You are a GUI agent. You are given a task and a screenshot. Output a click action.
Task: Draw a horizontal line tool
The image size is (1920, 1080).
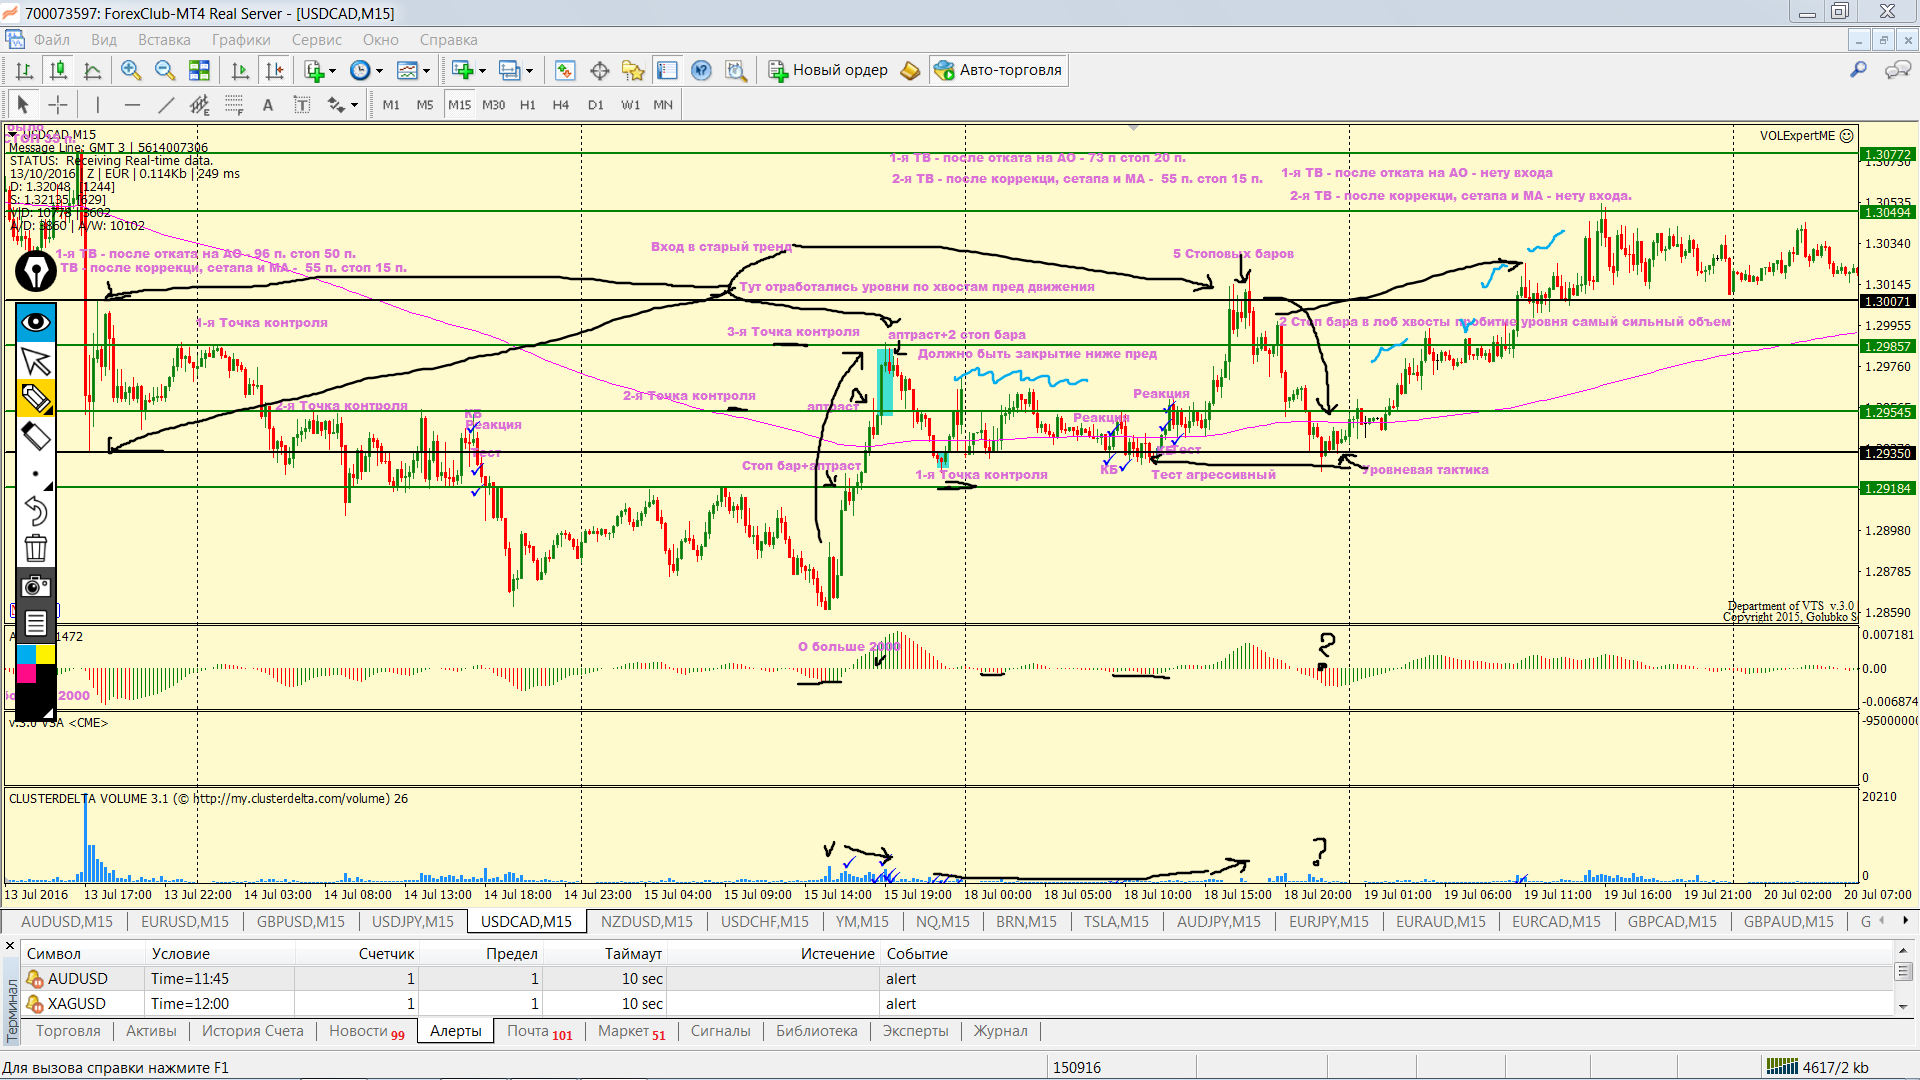point(132,104)
